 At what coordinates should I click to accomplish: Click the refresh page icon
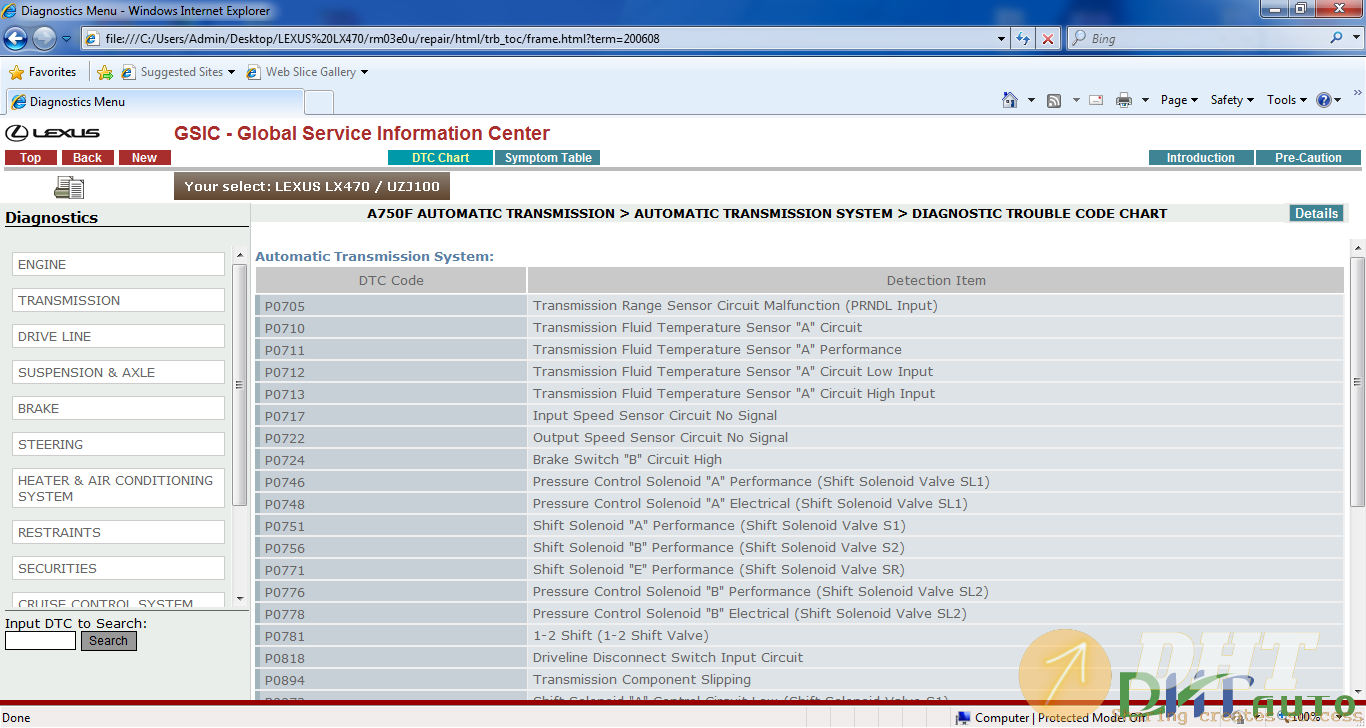click(1023, 39)
